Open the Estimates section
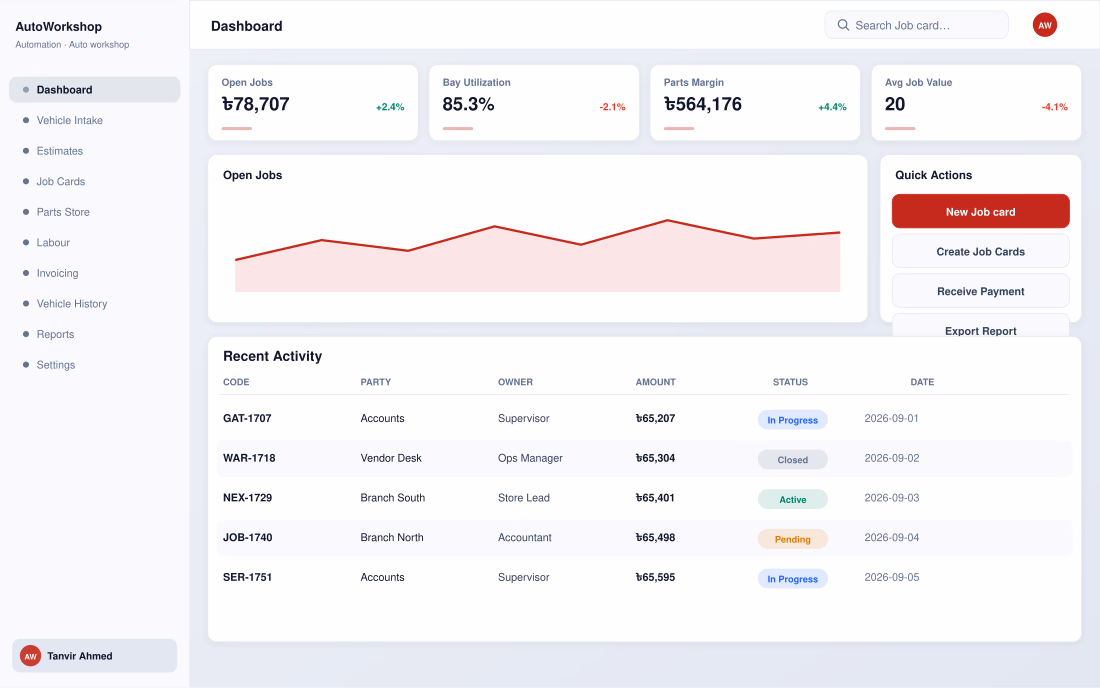This screenshot has height=688, width=1100. (95, 151)
